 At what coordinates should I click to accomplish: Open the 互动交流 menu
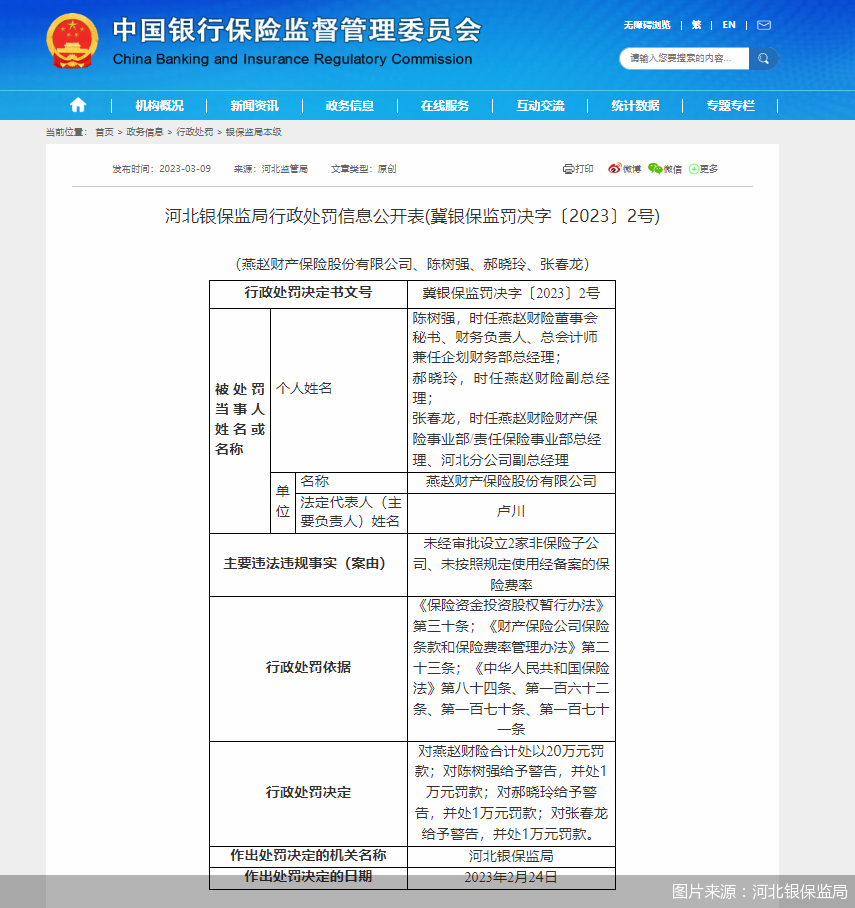540,105
